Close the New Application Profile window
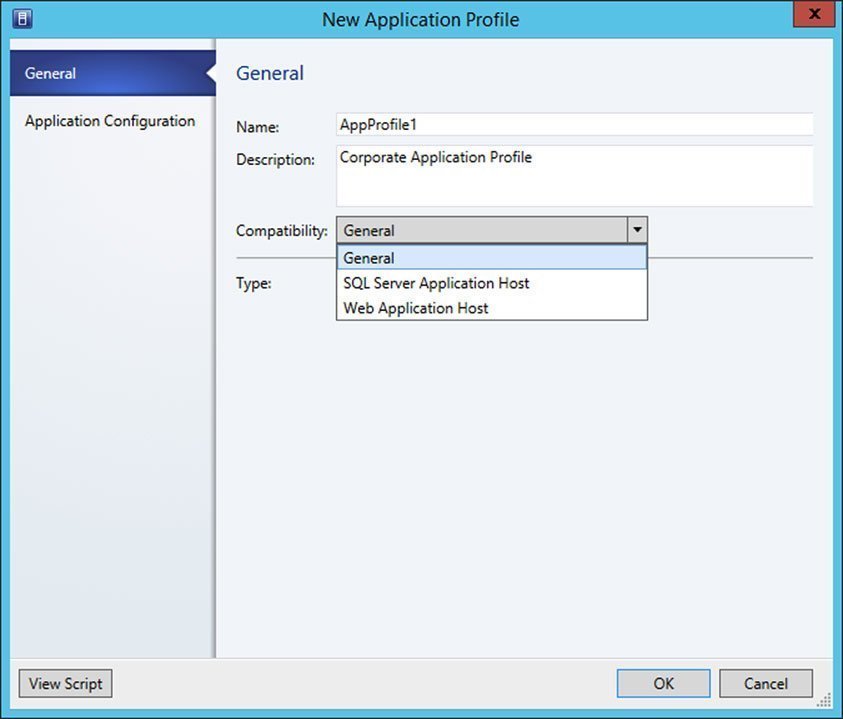 812,15
